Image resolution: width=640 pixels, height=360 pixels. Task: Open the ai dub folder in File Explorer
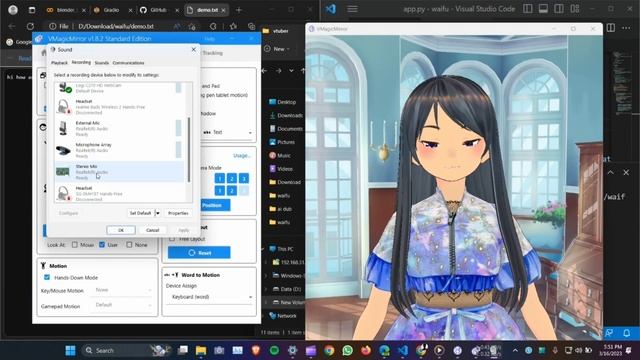pyautogui.click(x=281, y=209)
